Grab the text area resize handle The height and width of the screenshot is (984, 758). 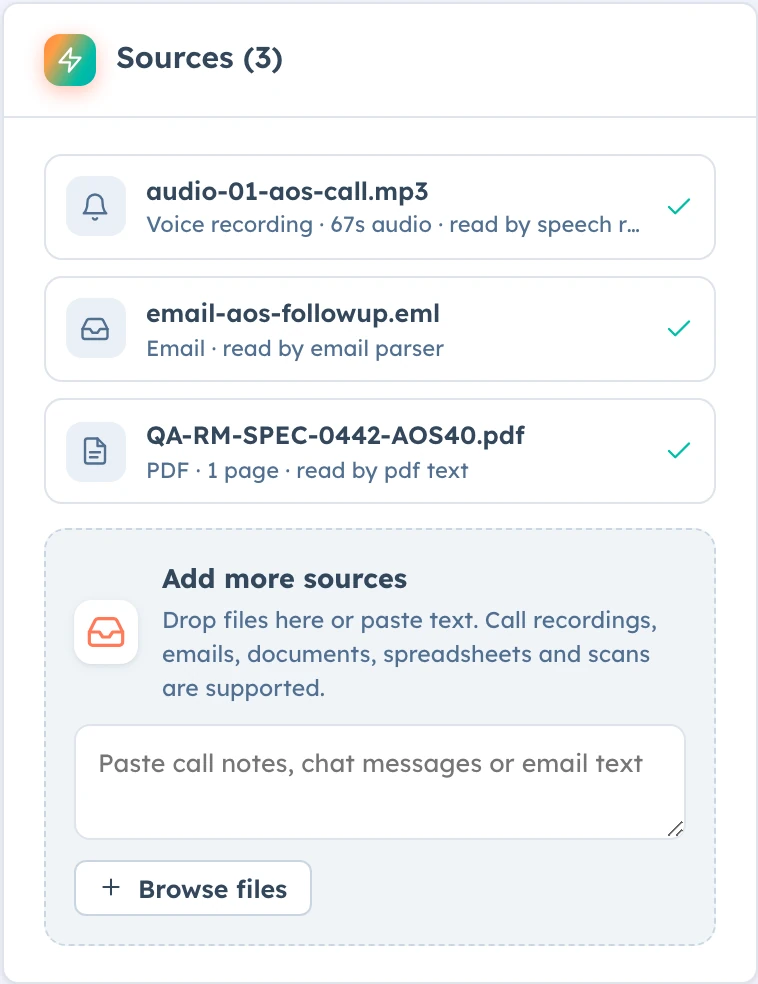click(x=675, y=829)
